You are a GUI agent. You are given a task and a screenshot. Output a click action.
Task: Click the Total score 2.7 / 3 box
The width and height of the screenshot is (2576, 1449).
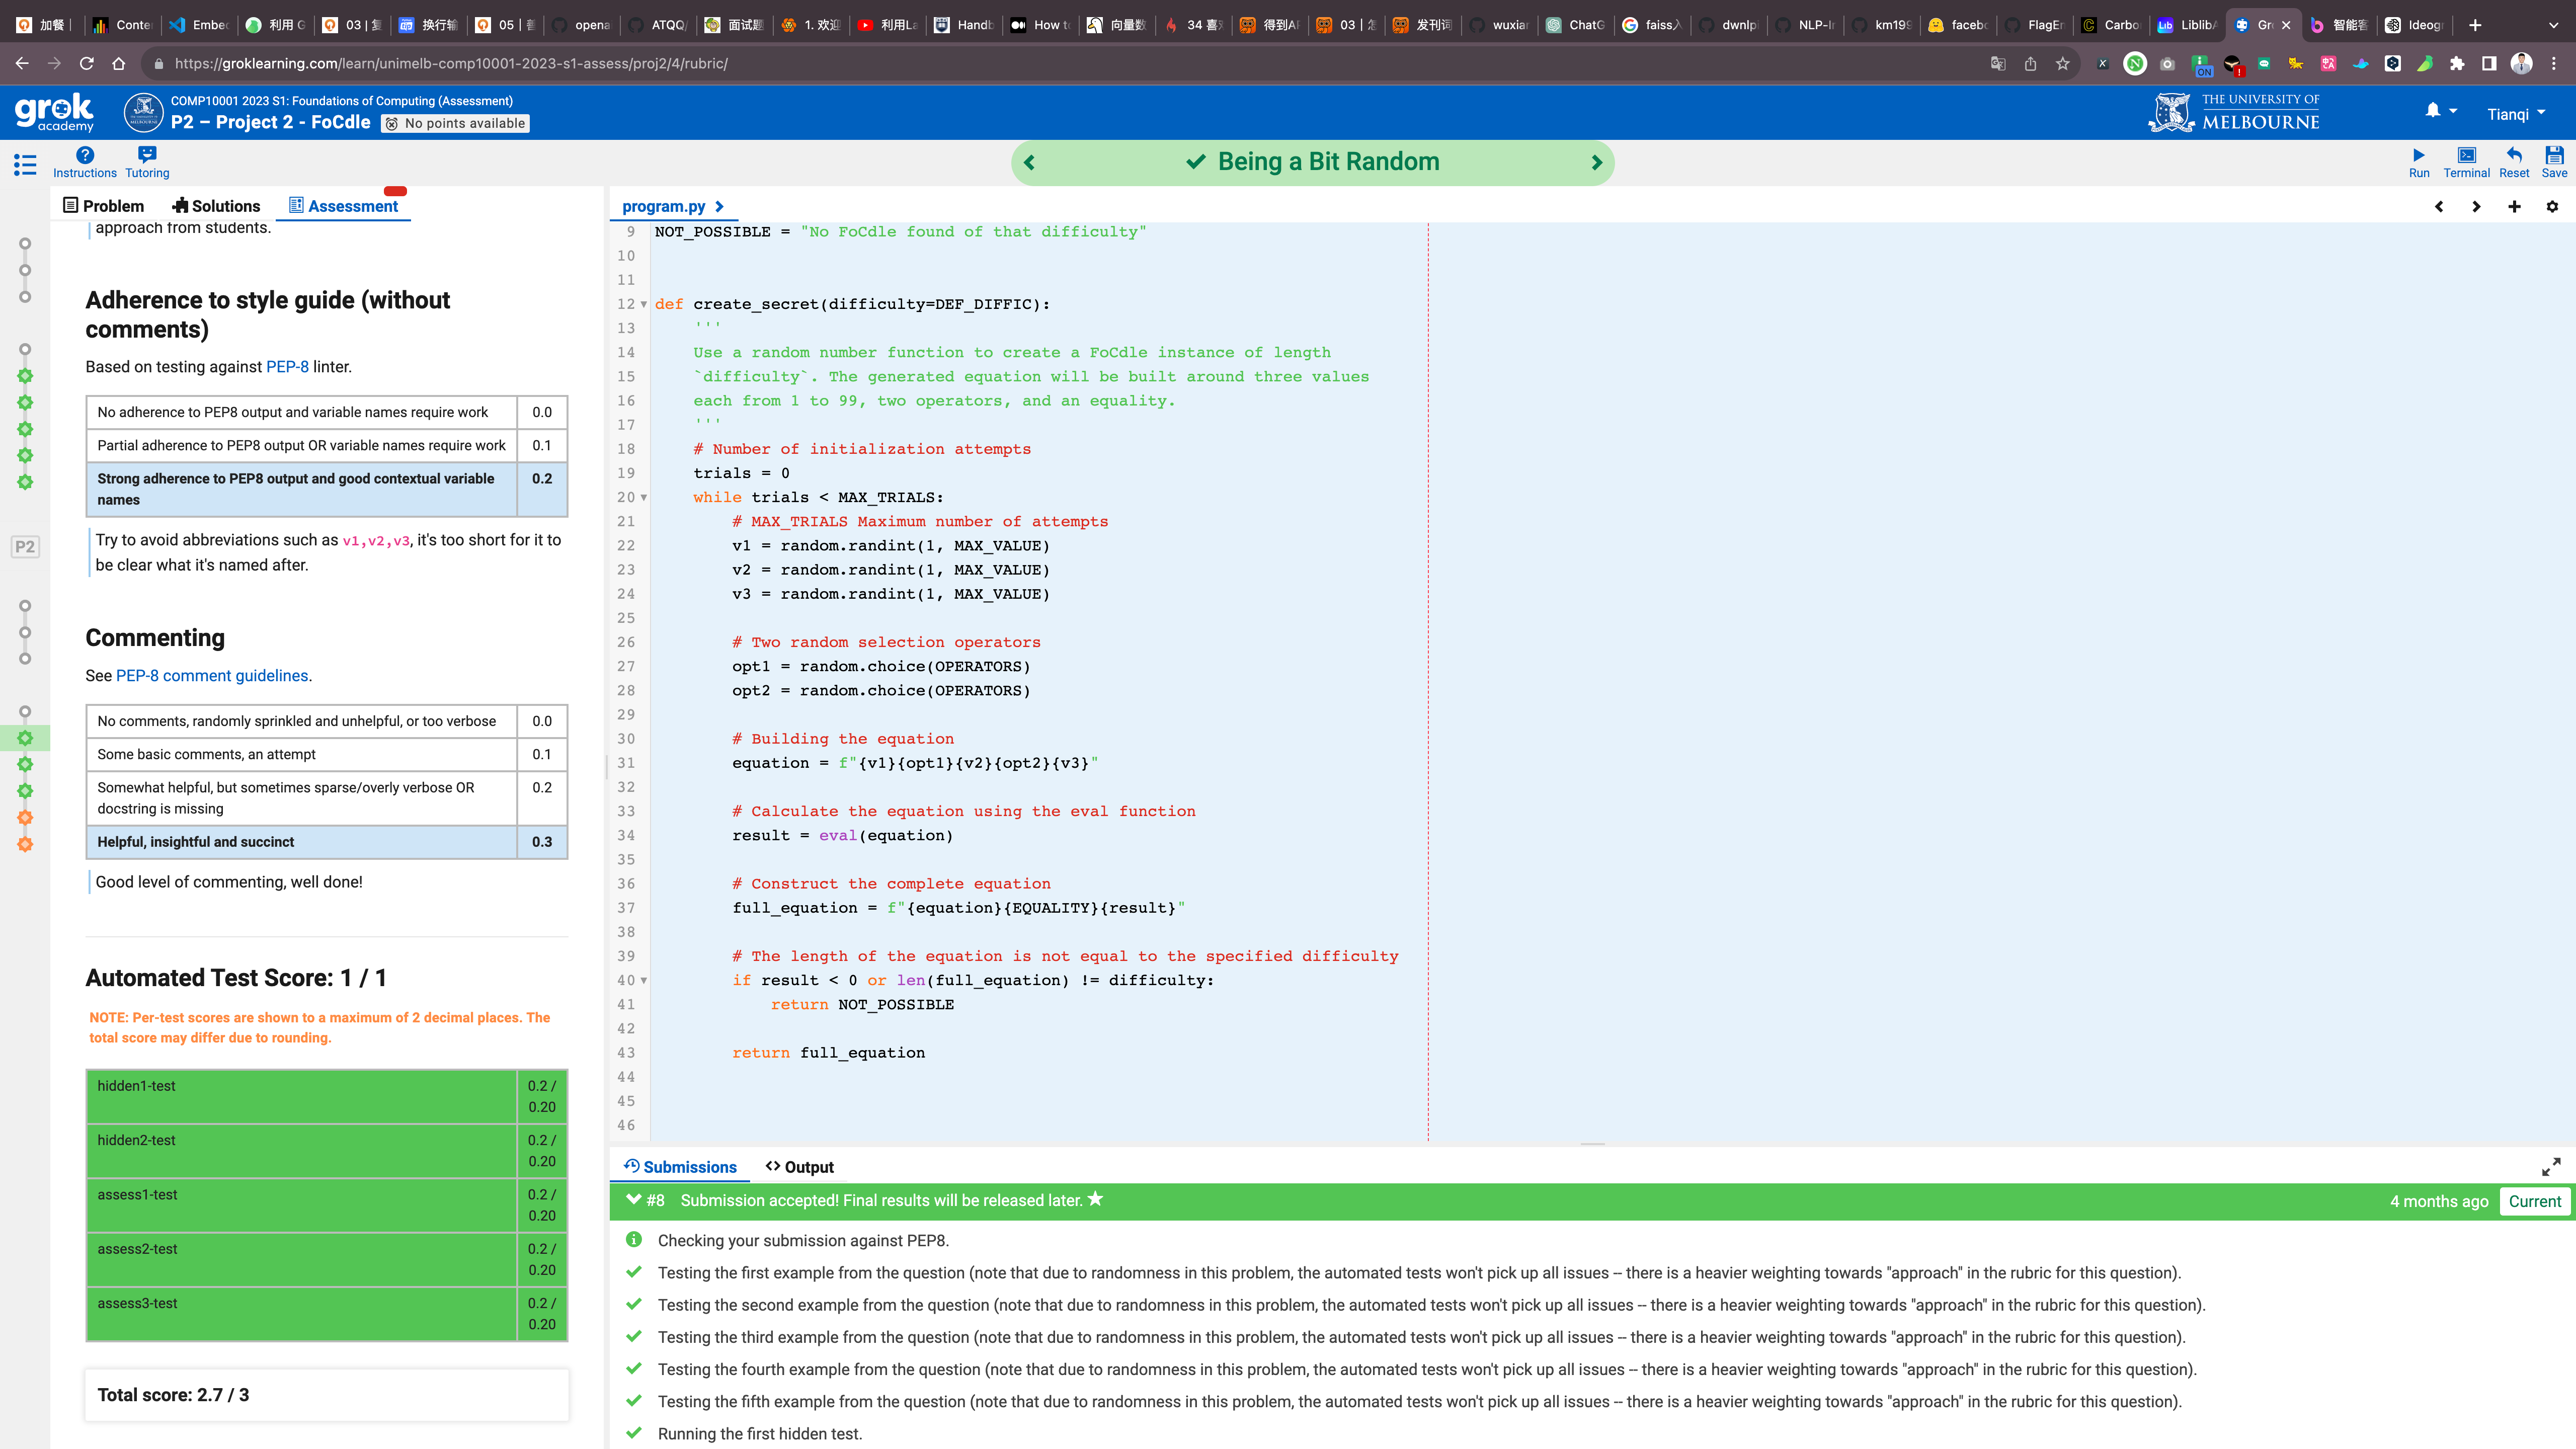point(327,1395)
